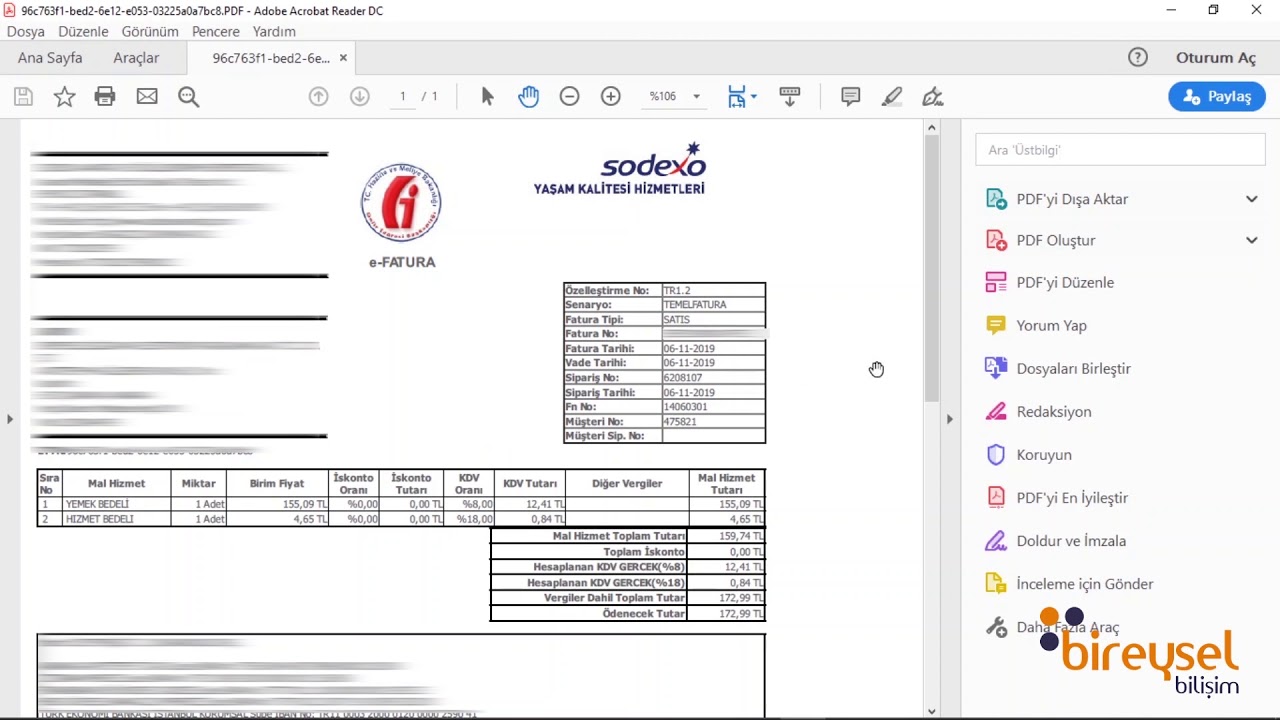Go to previous page arrow
Viewport: 1280px width, 720px height.
point(318,97)
